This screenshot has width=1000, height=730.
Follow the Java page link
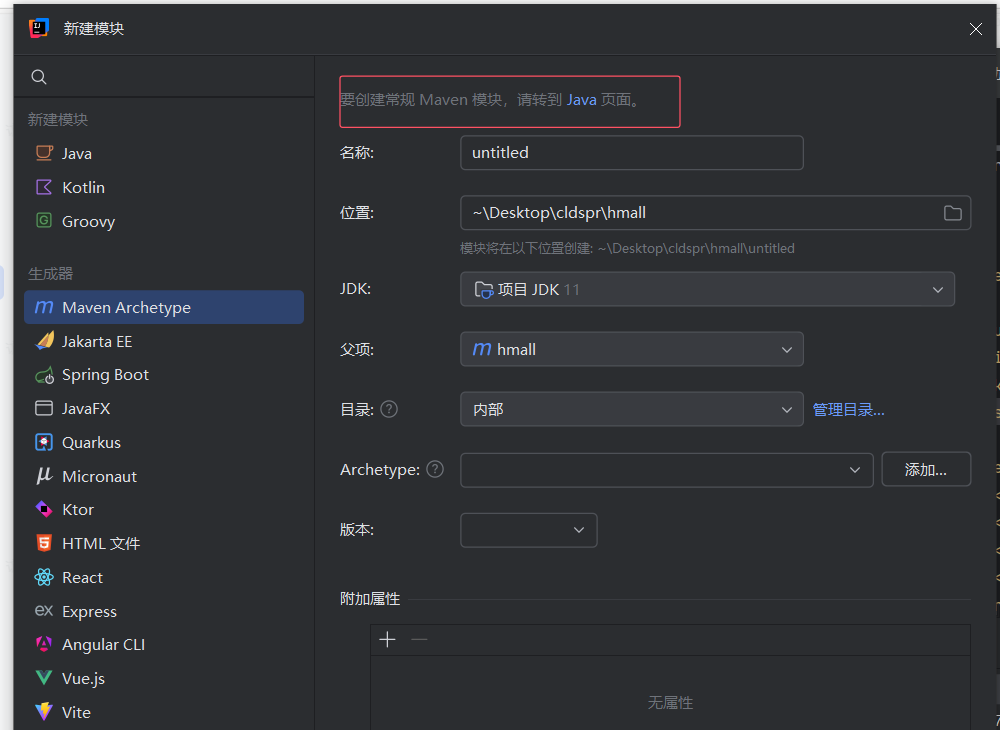582,99
